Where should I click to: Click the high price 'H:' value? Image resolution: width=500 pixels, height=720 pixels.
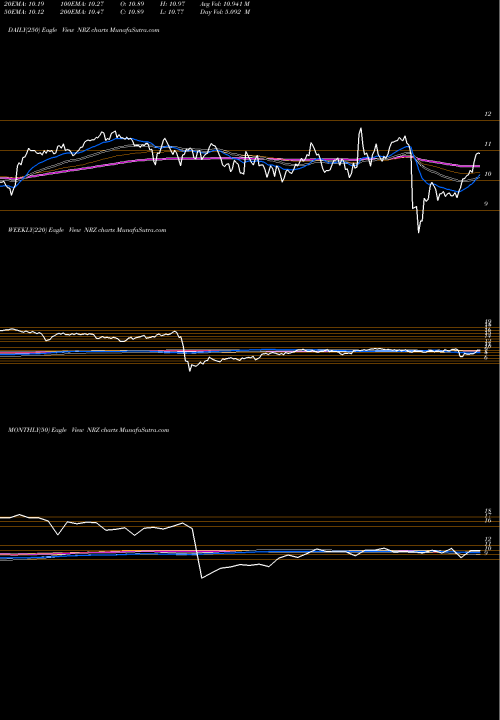[x=174, y=4]
